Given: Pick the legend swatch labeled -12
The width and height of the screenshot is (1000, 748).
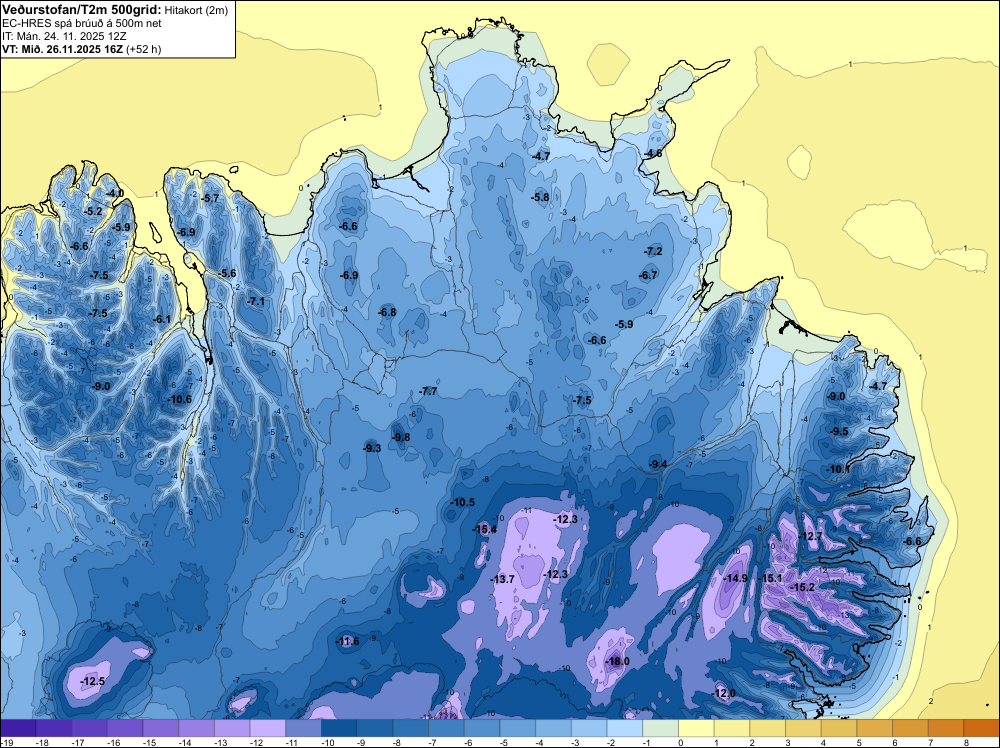Looking at the screenshot, I should (268, 728).
